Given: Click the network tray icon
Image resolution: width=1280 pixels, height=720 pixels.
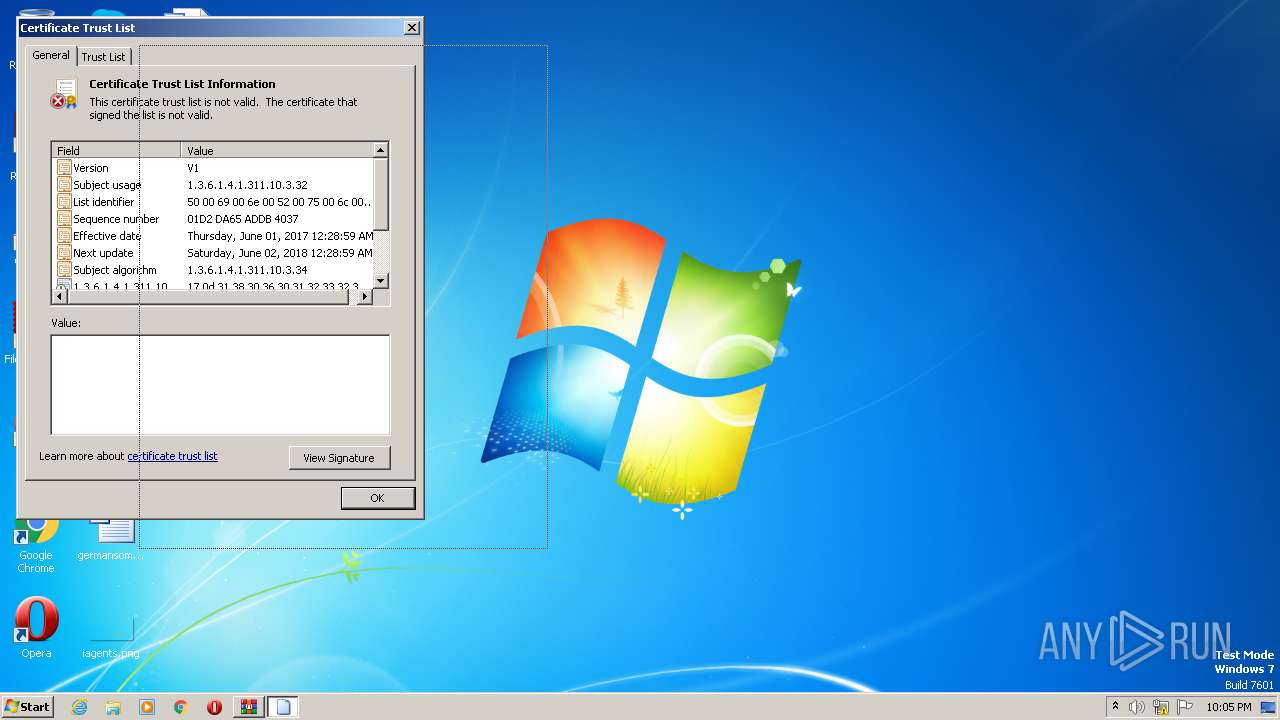Looking at the screenshot, I should coord(1161,707).
